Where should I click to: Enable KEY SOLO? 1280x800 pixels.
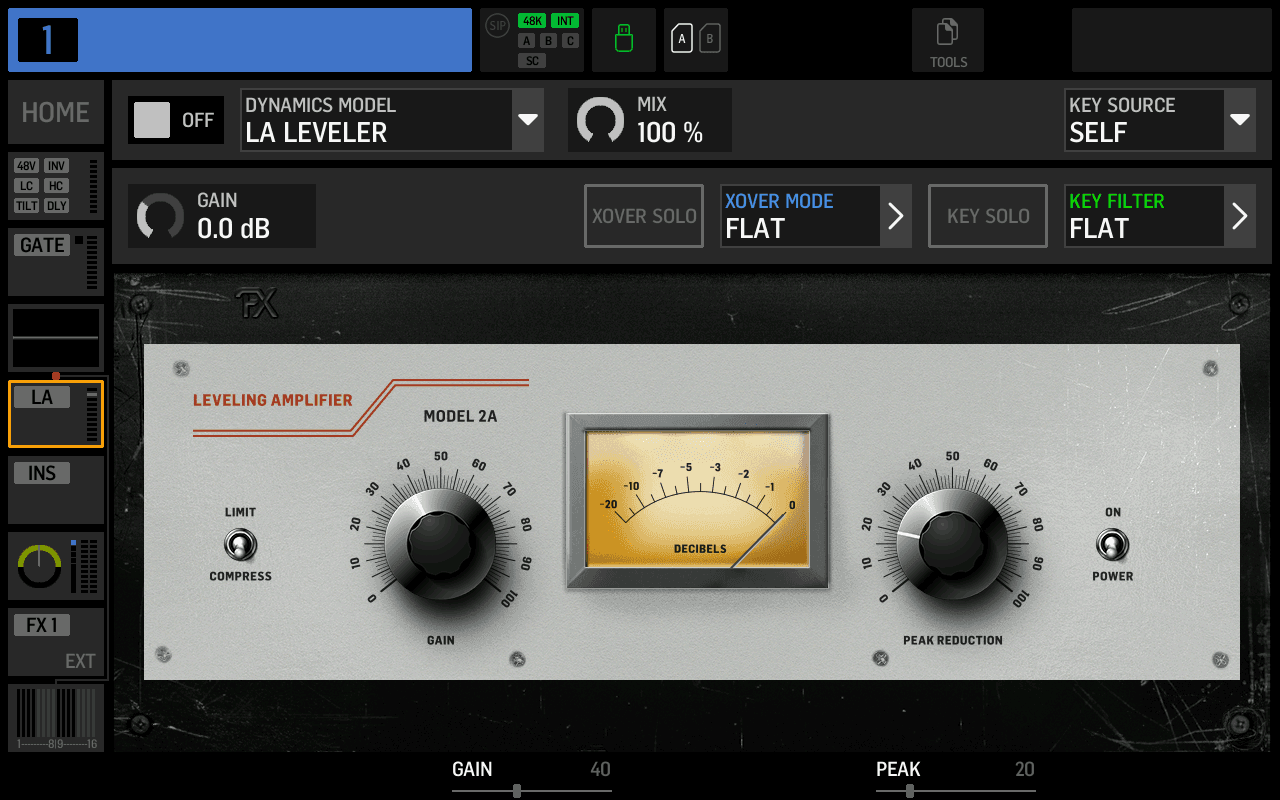[988, 216]
